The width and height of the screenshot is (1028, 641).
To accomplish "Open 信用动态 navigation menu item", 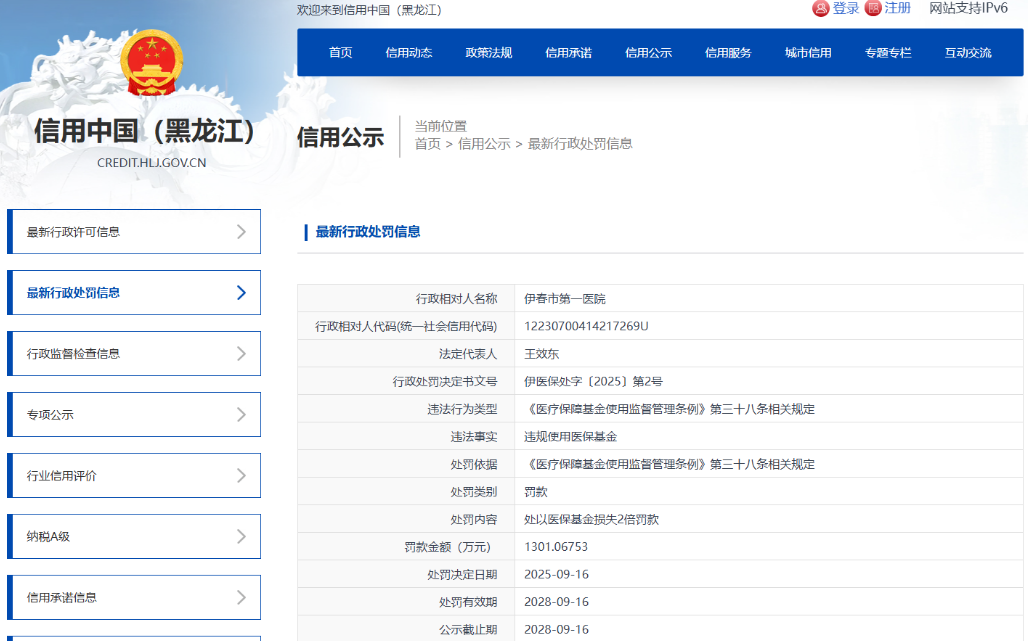I will point(409,53).
